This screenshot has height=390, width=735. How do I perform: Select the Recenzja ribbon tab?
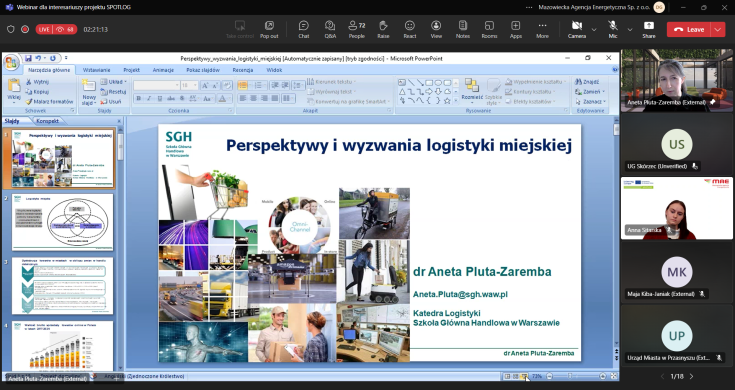click(x=243, y=70)
